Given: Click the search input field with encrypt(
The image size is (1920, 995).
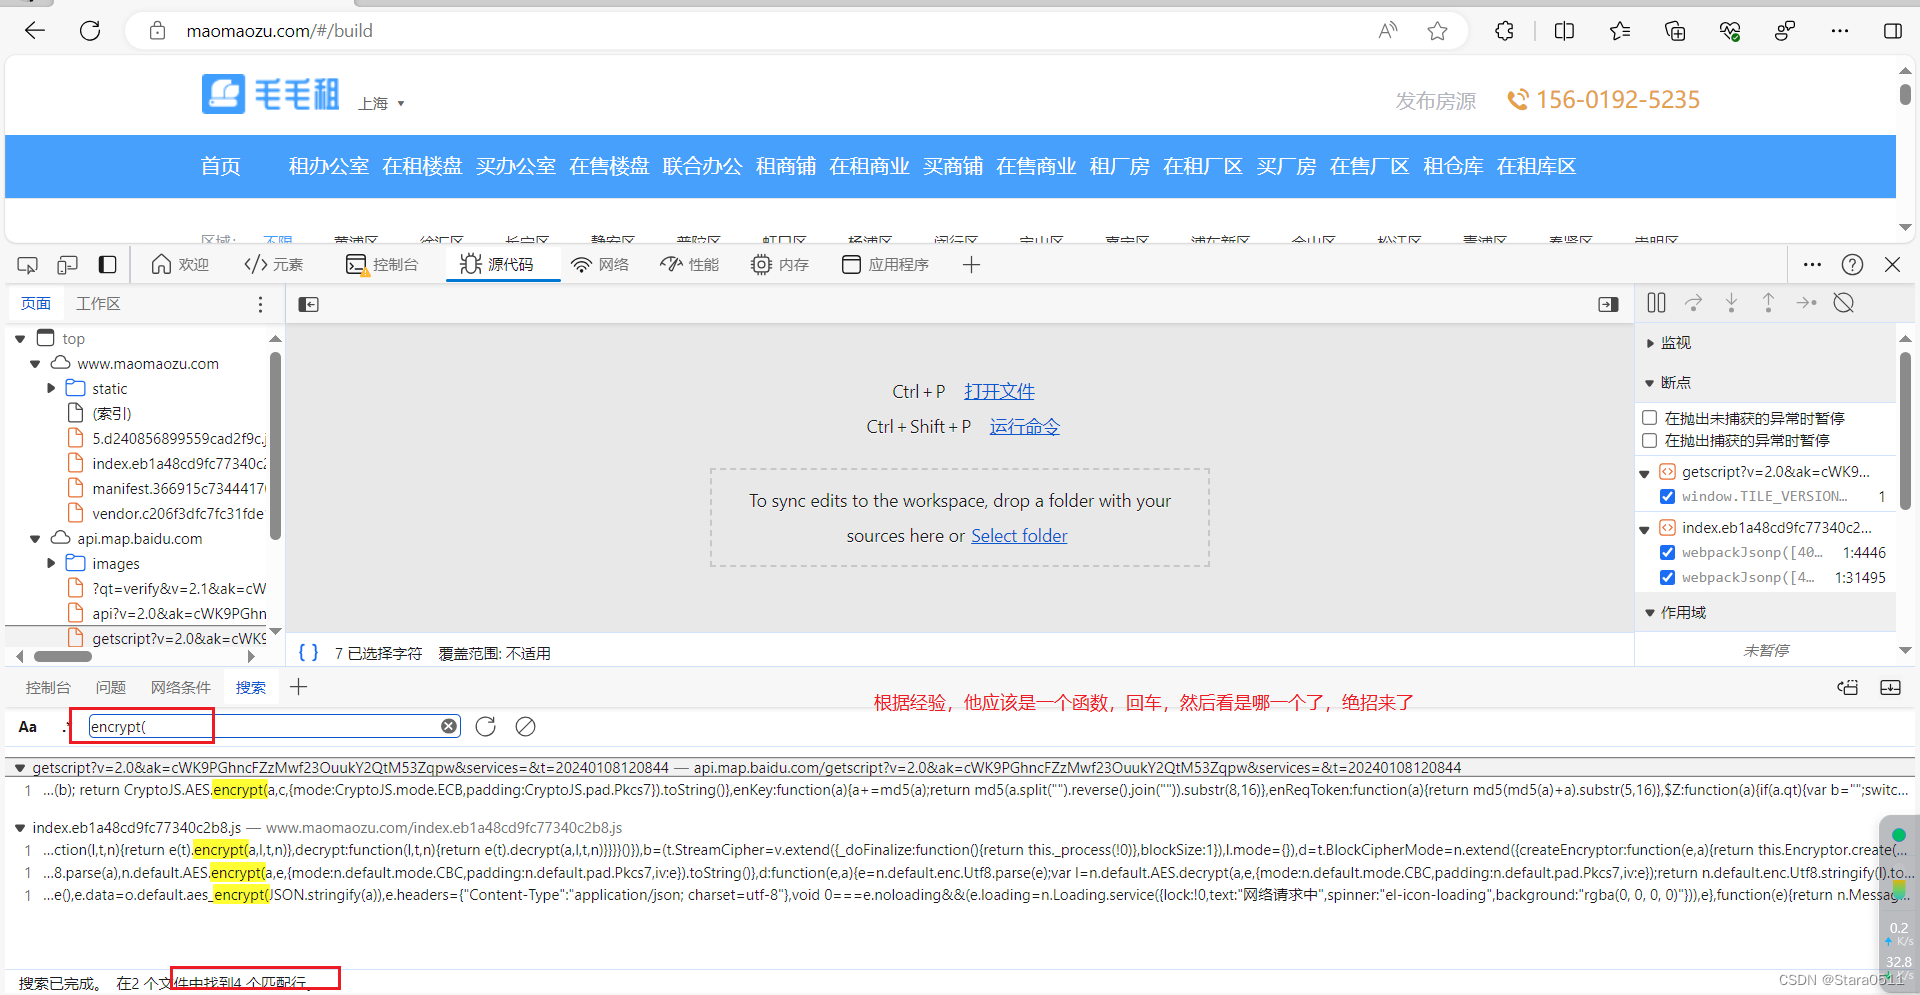Looking at the screenshot, I should (273, 726).
